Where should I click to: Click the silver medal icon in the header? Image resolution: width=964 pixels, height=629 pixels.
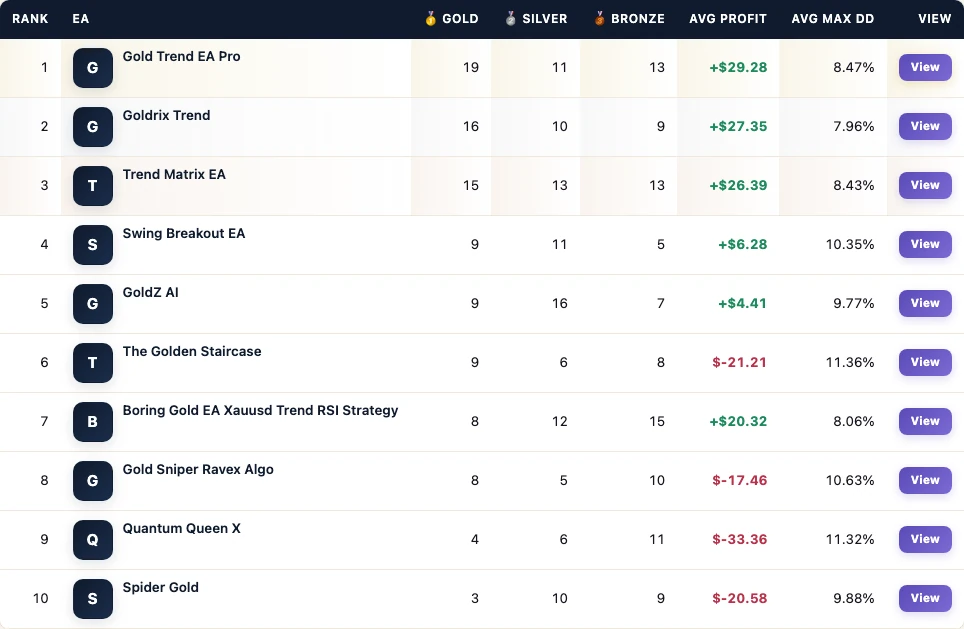coord(510,18)
